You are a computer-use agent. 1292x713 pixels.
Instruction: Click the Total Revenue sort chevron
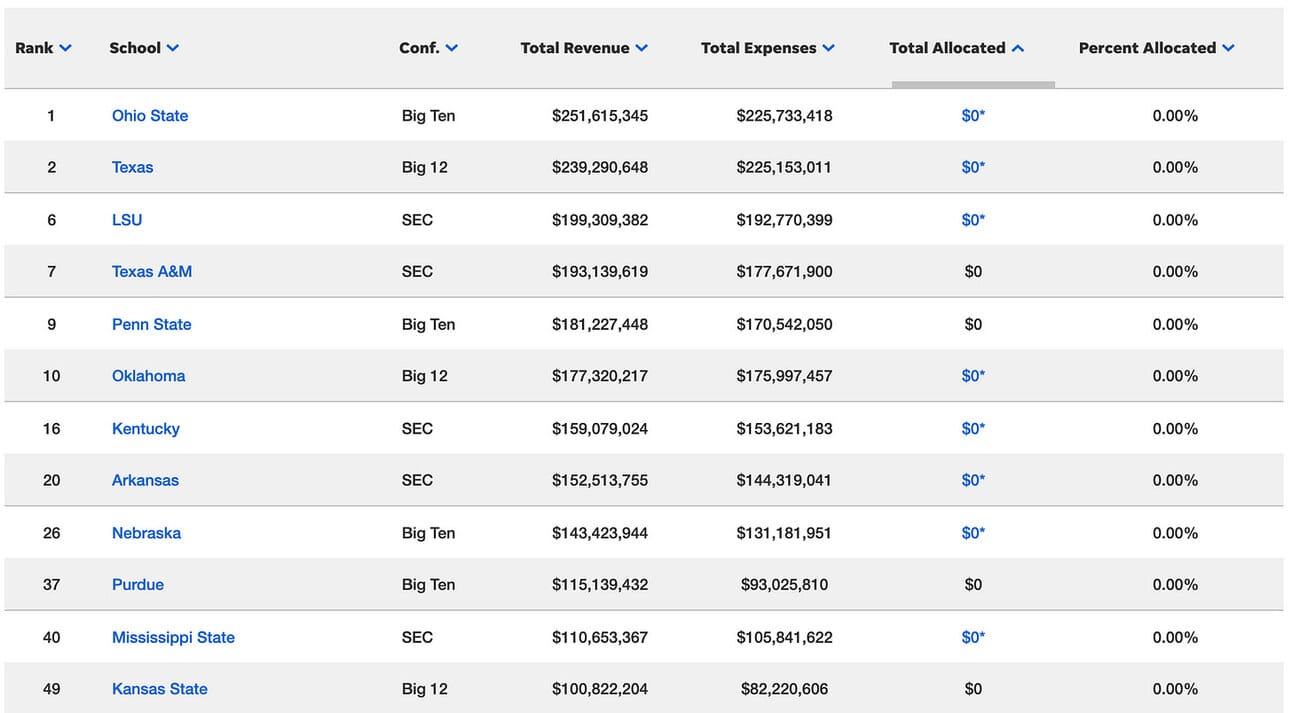pyautogui.click(x=642, y=48)
